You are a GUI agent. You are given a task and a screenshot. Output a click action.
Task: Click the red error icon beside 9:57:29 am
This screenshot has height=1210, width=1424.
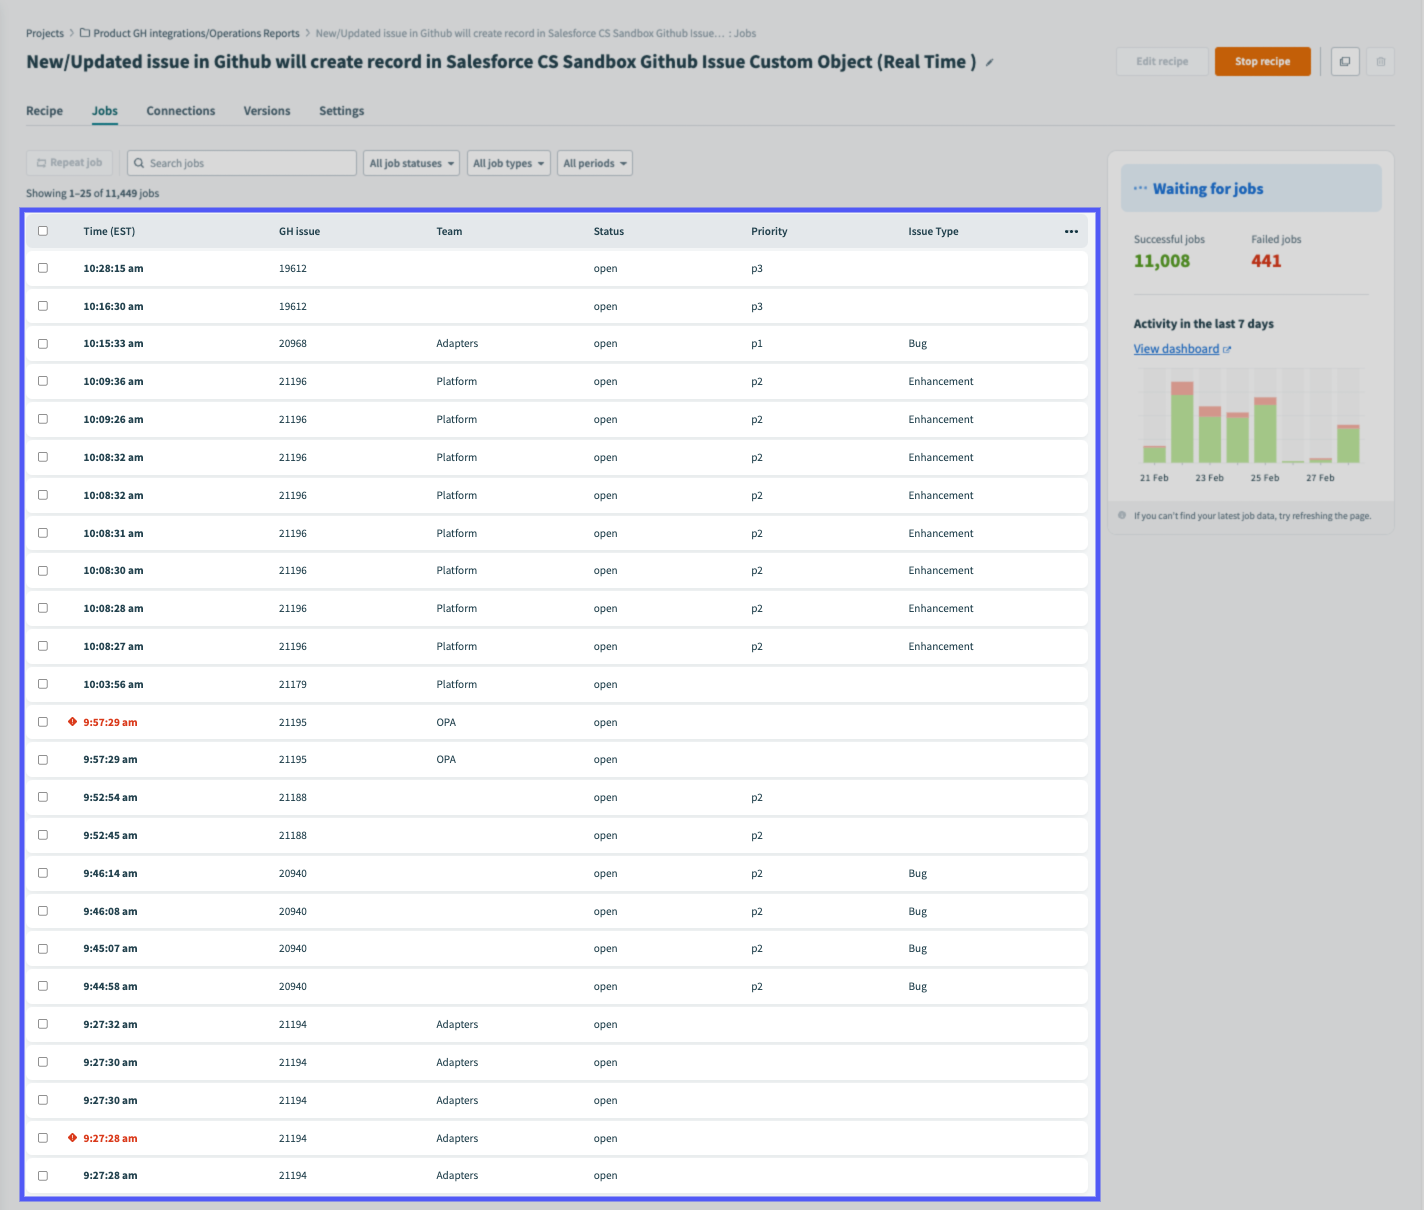pos(71,721)
